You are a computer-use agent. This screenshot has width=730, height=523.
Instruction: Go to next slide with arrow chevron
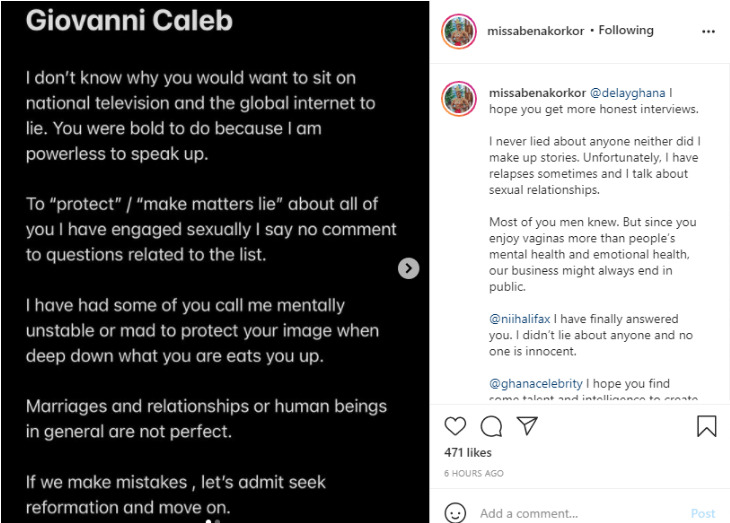[408, 268]
